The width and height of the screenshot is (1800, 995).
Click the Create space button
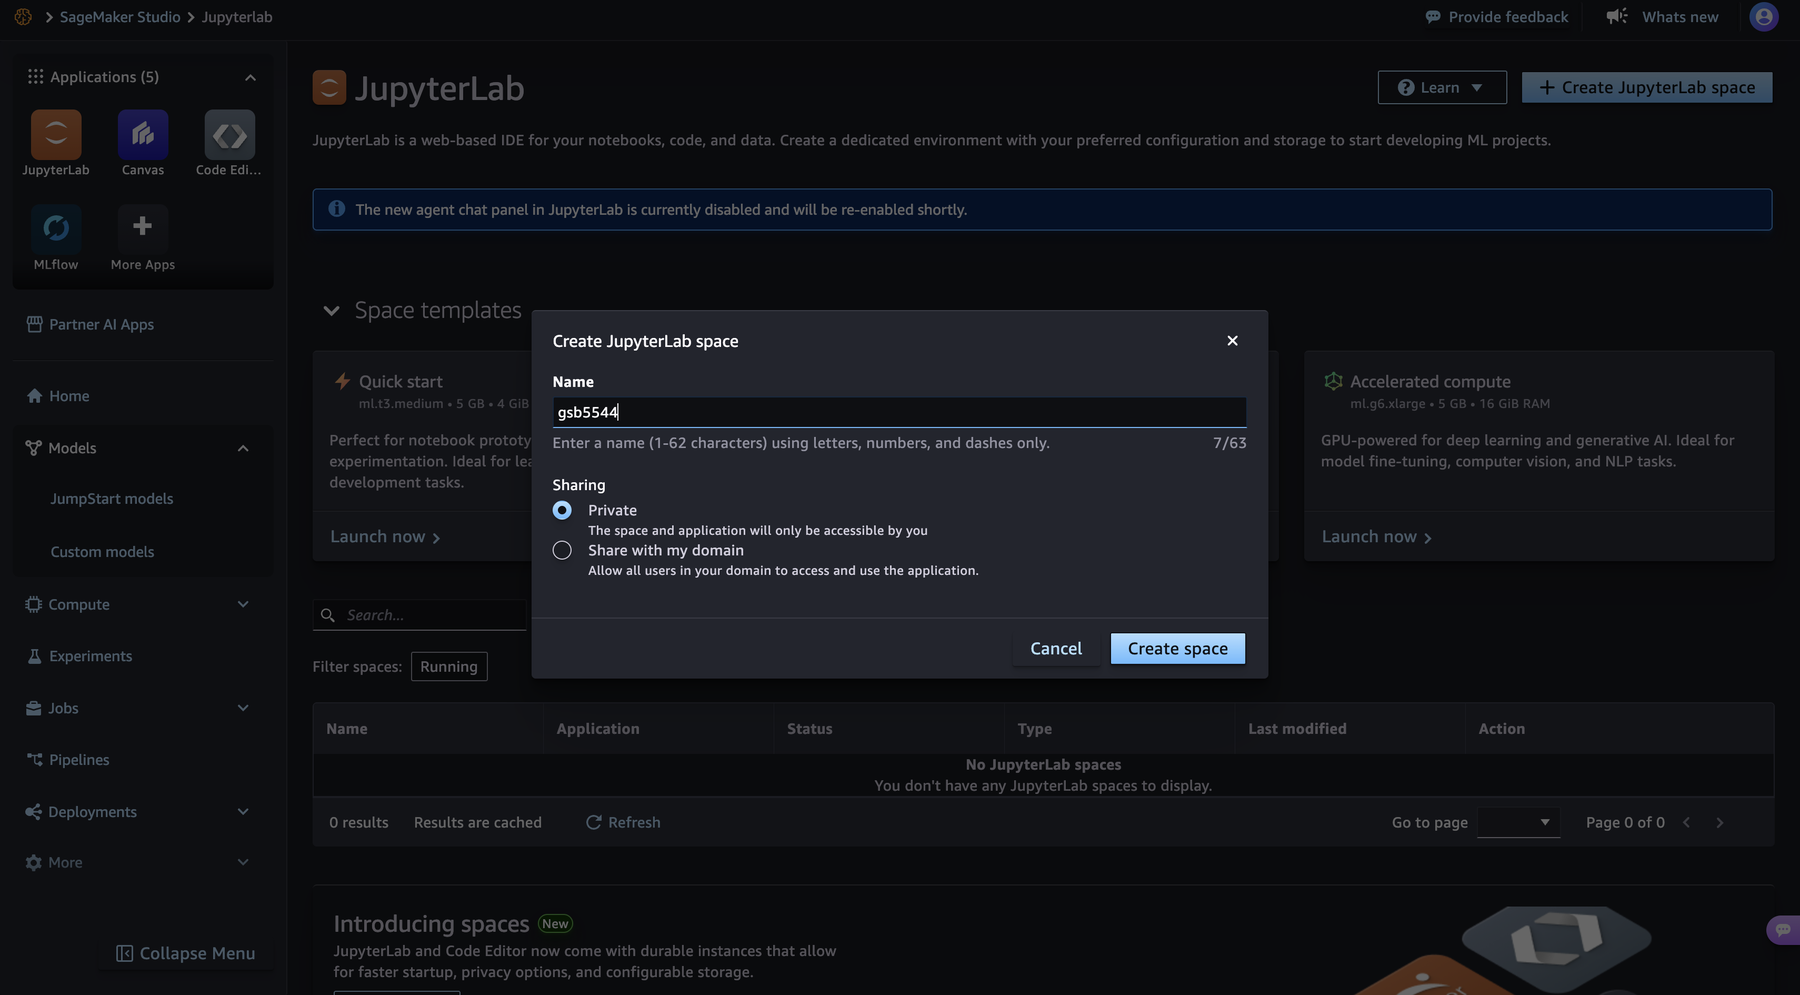pyautogui.click(x=1178, y=648)
